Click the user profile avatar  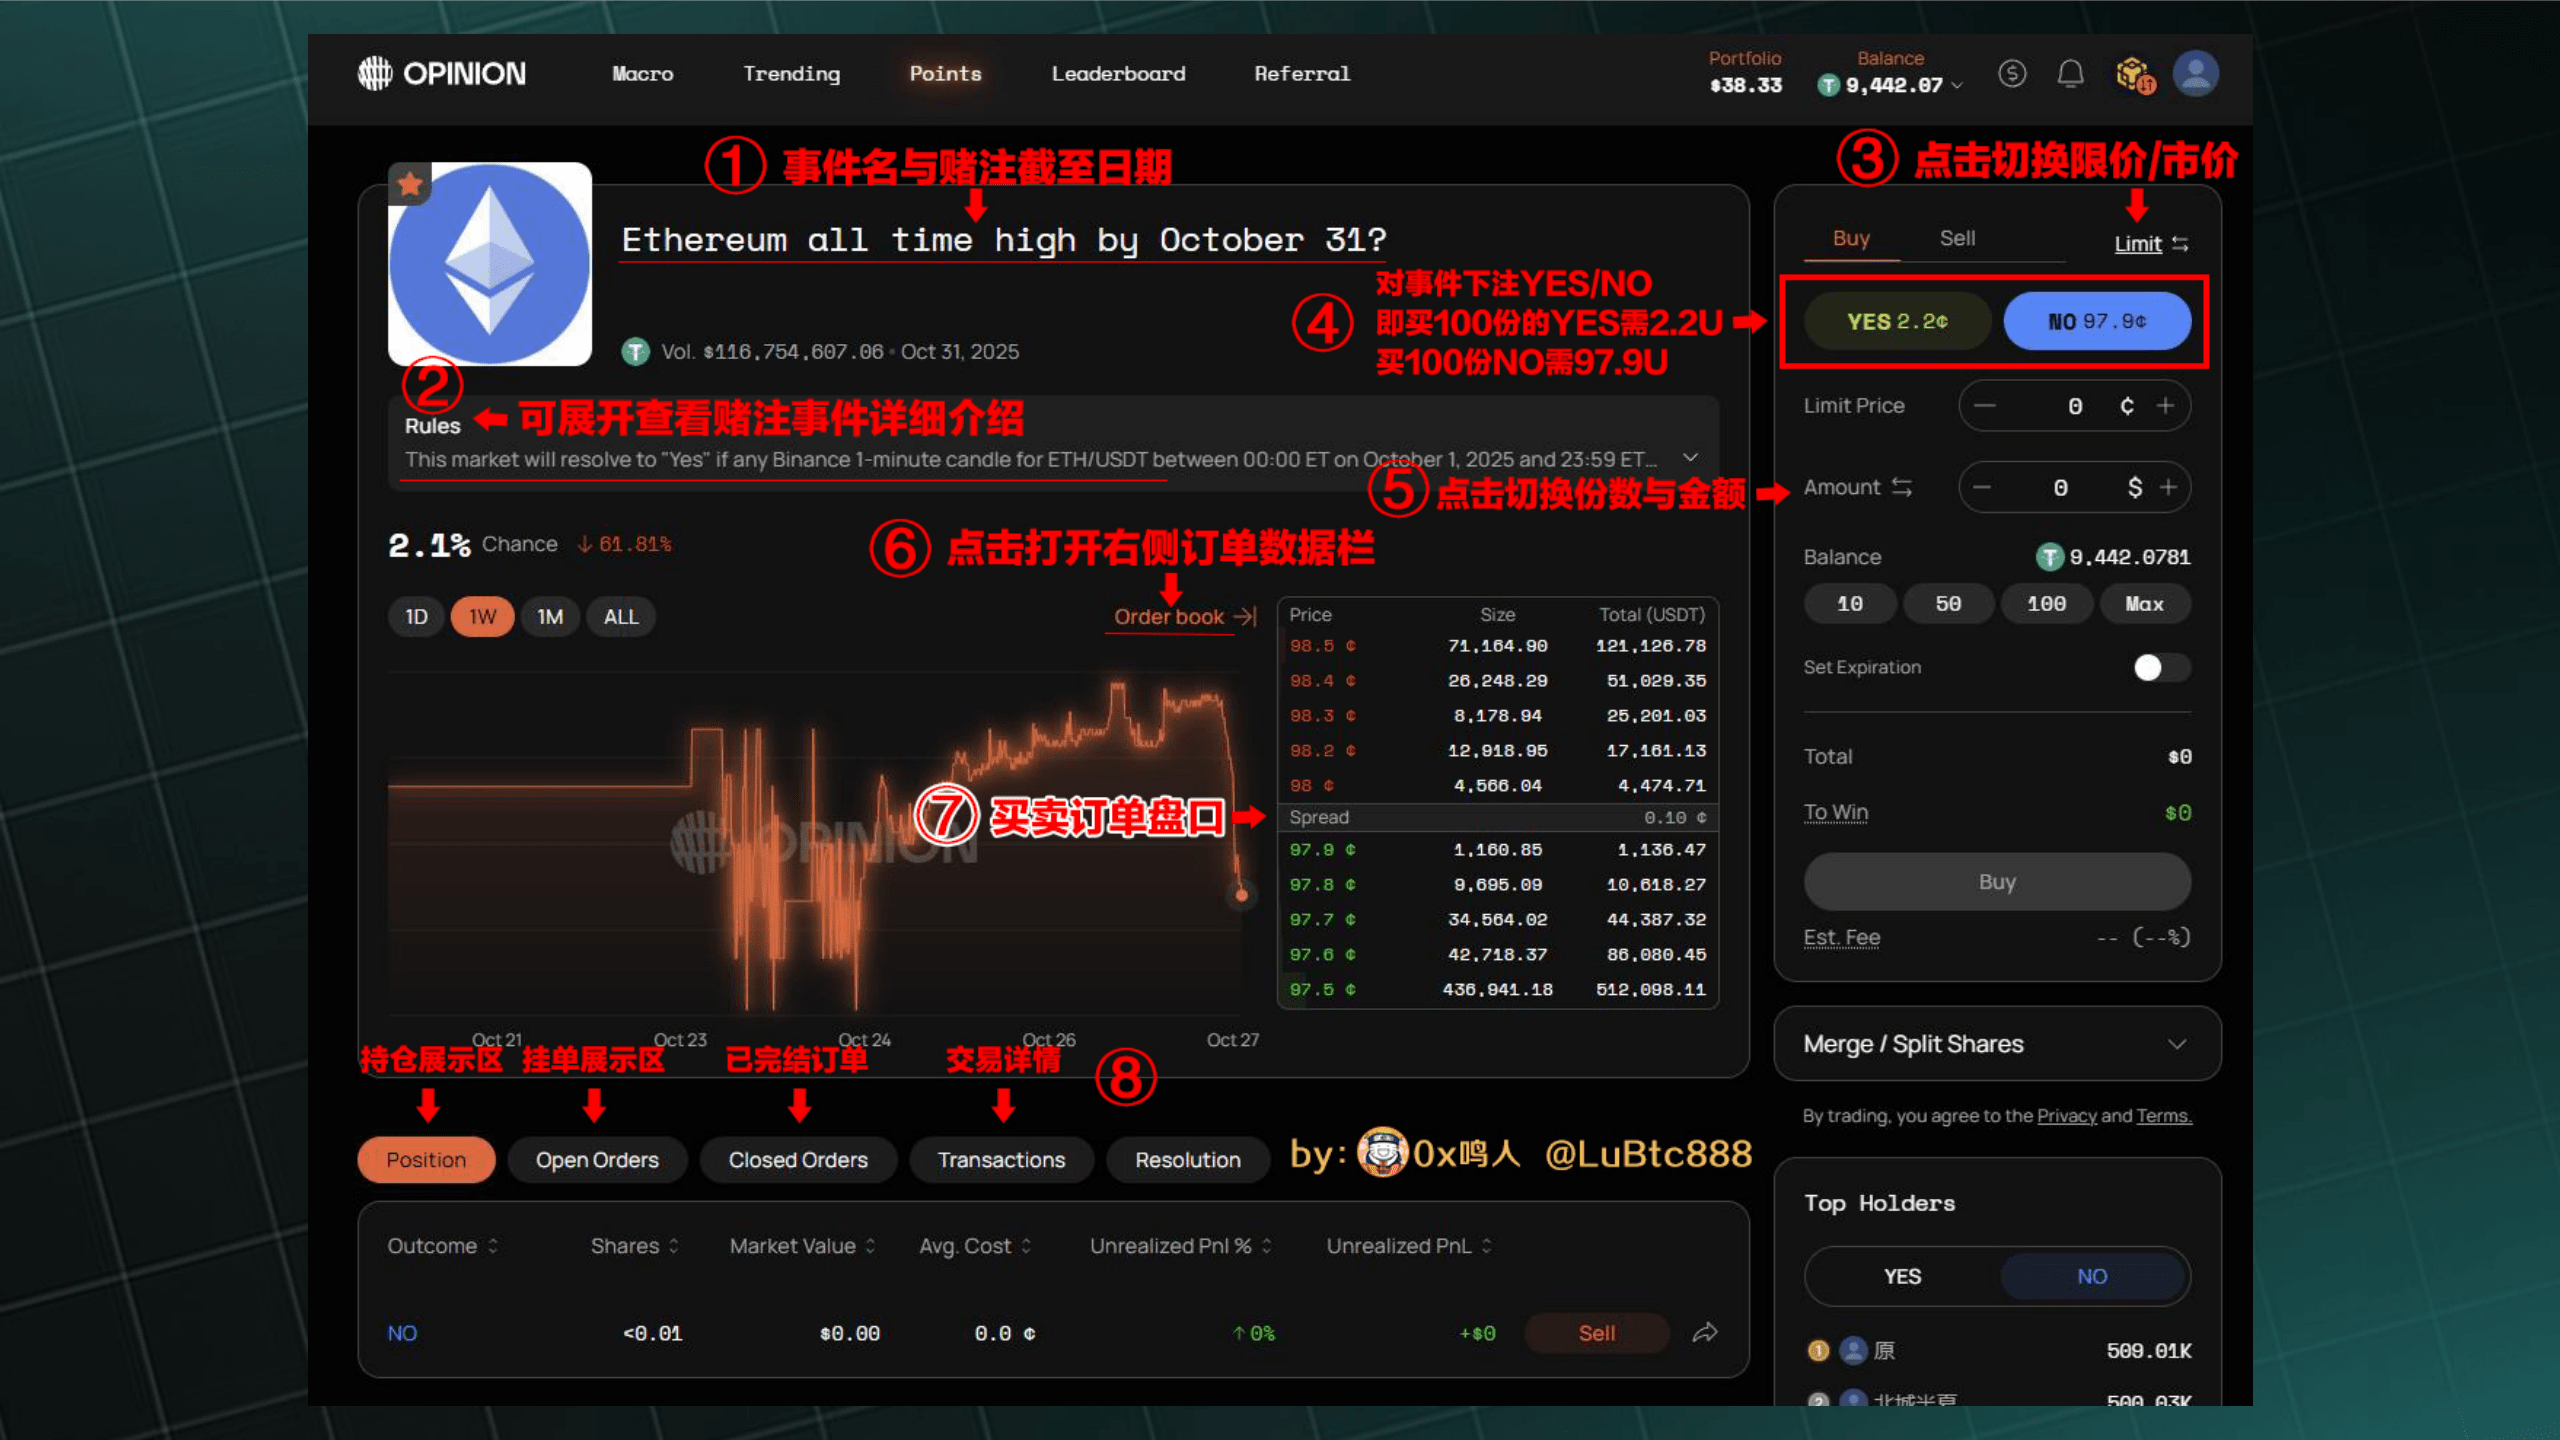click(x=2195, y=74)
